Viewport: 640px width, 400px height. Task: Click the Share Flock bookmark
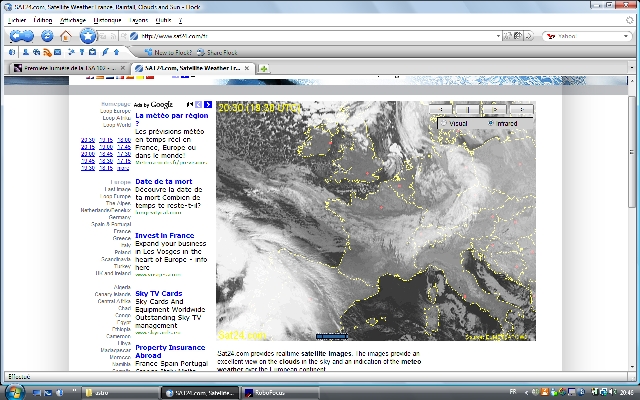coord(218,52)
